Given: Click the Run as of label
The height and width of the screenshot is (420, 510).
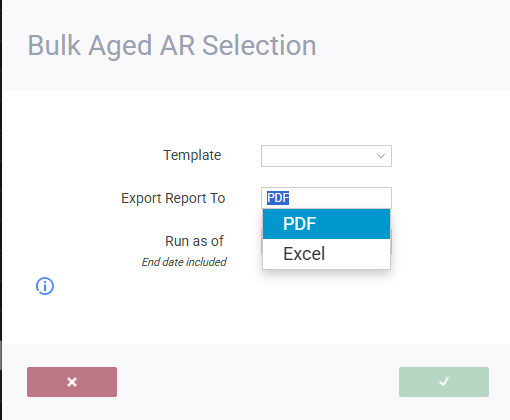Looking at the screenshot, I should point(194,241).
